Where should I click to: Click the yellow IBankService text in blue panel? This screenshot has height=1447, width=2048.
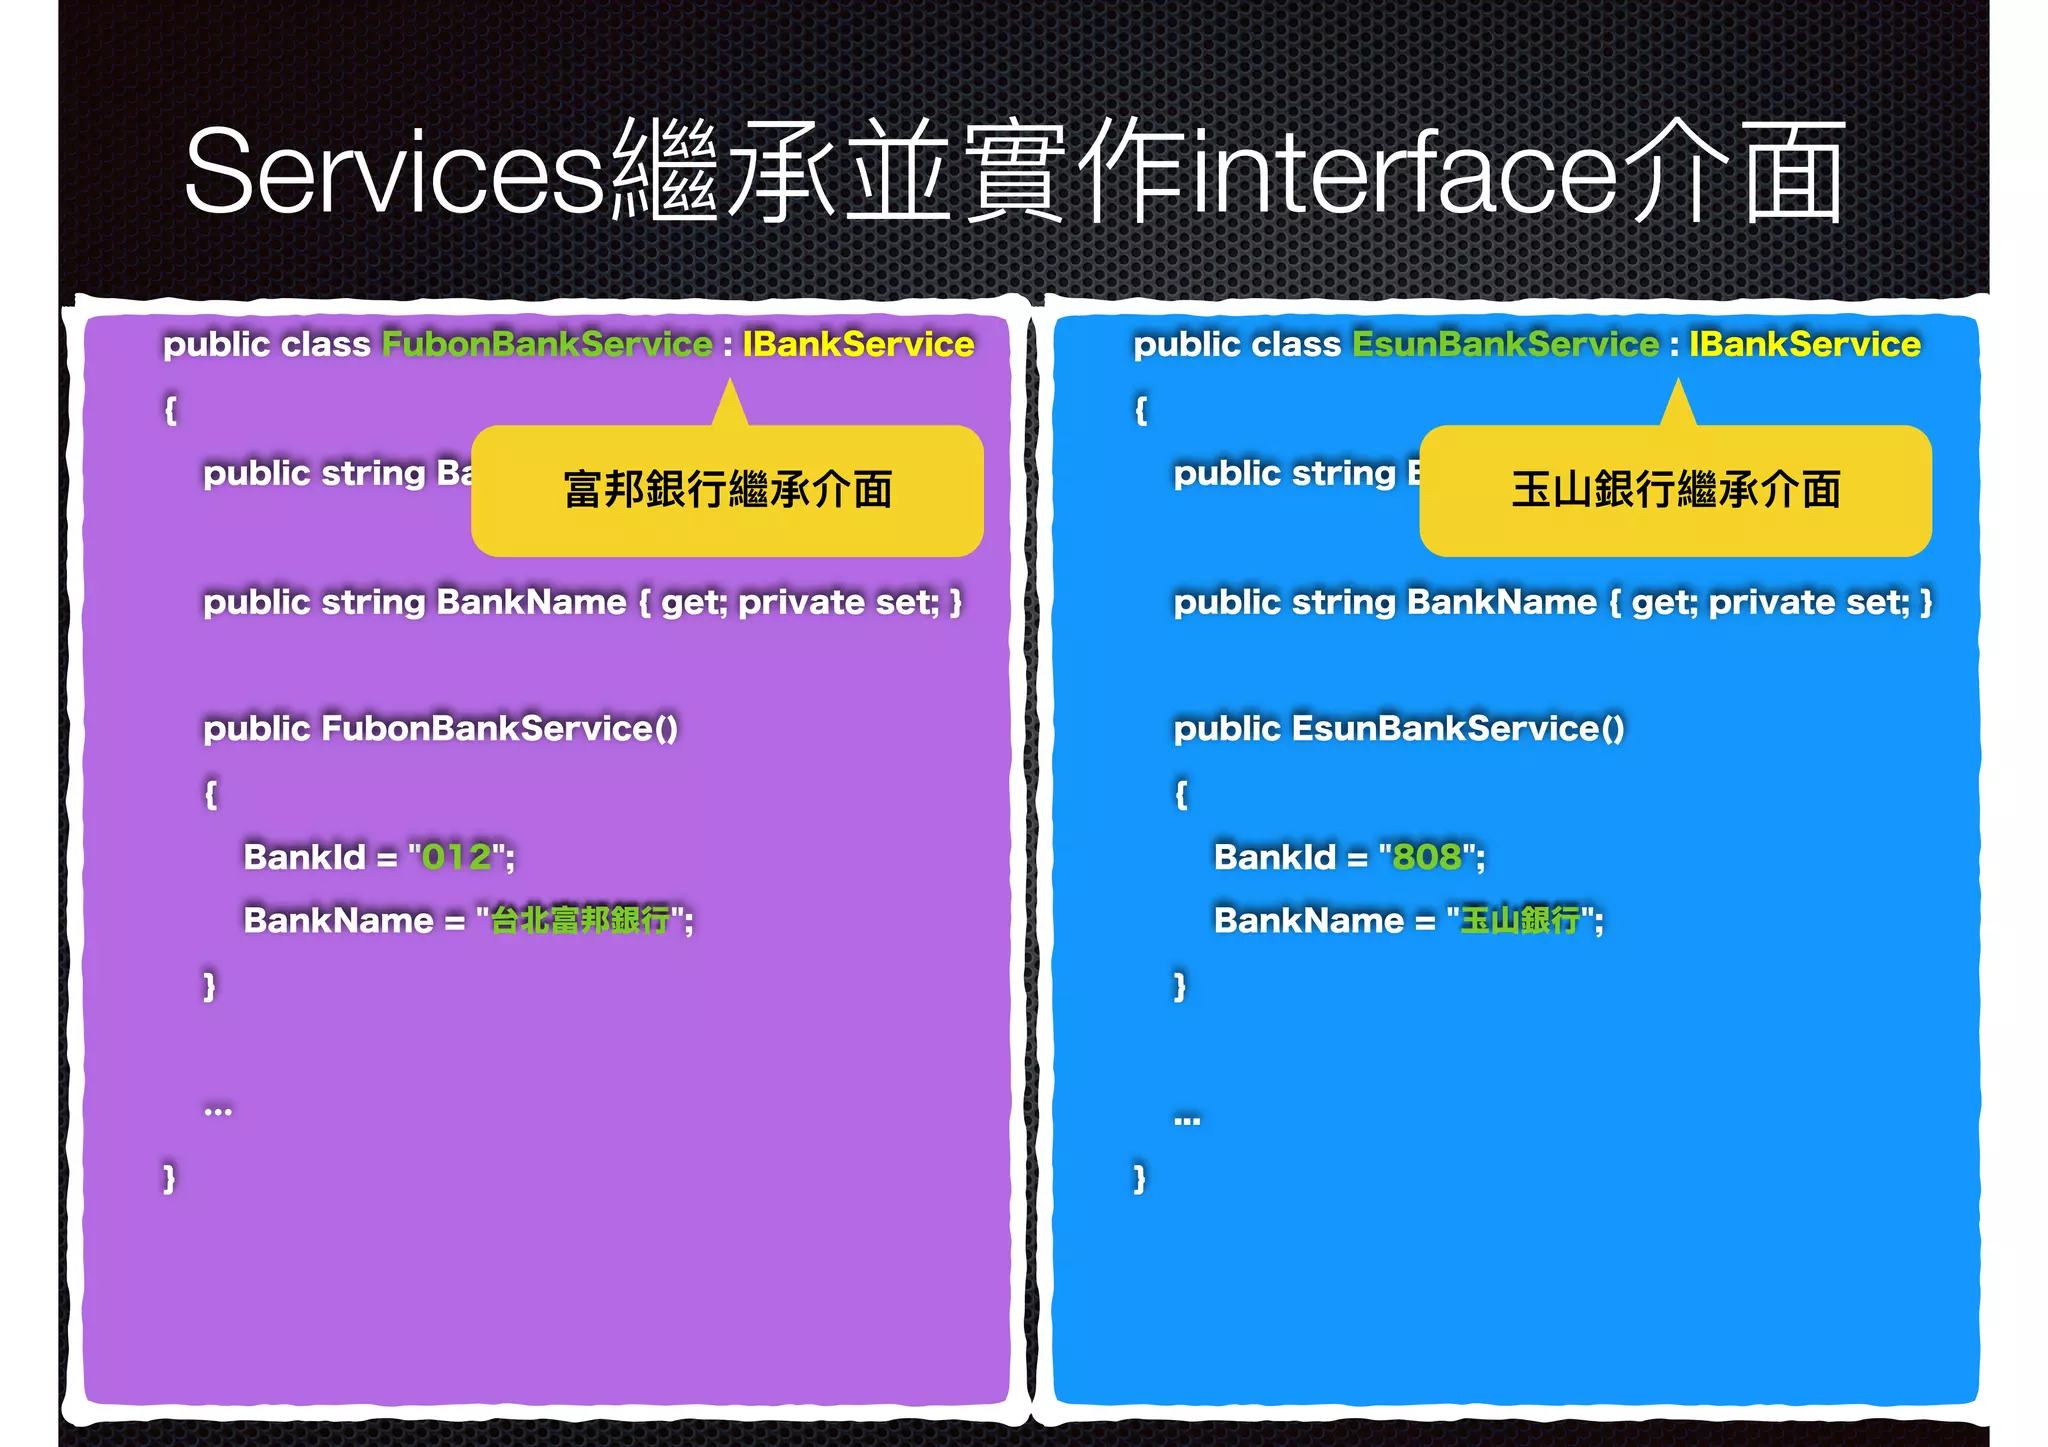(x=1804, y=344)
